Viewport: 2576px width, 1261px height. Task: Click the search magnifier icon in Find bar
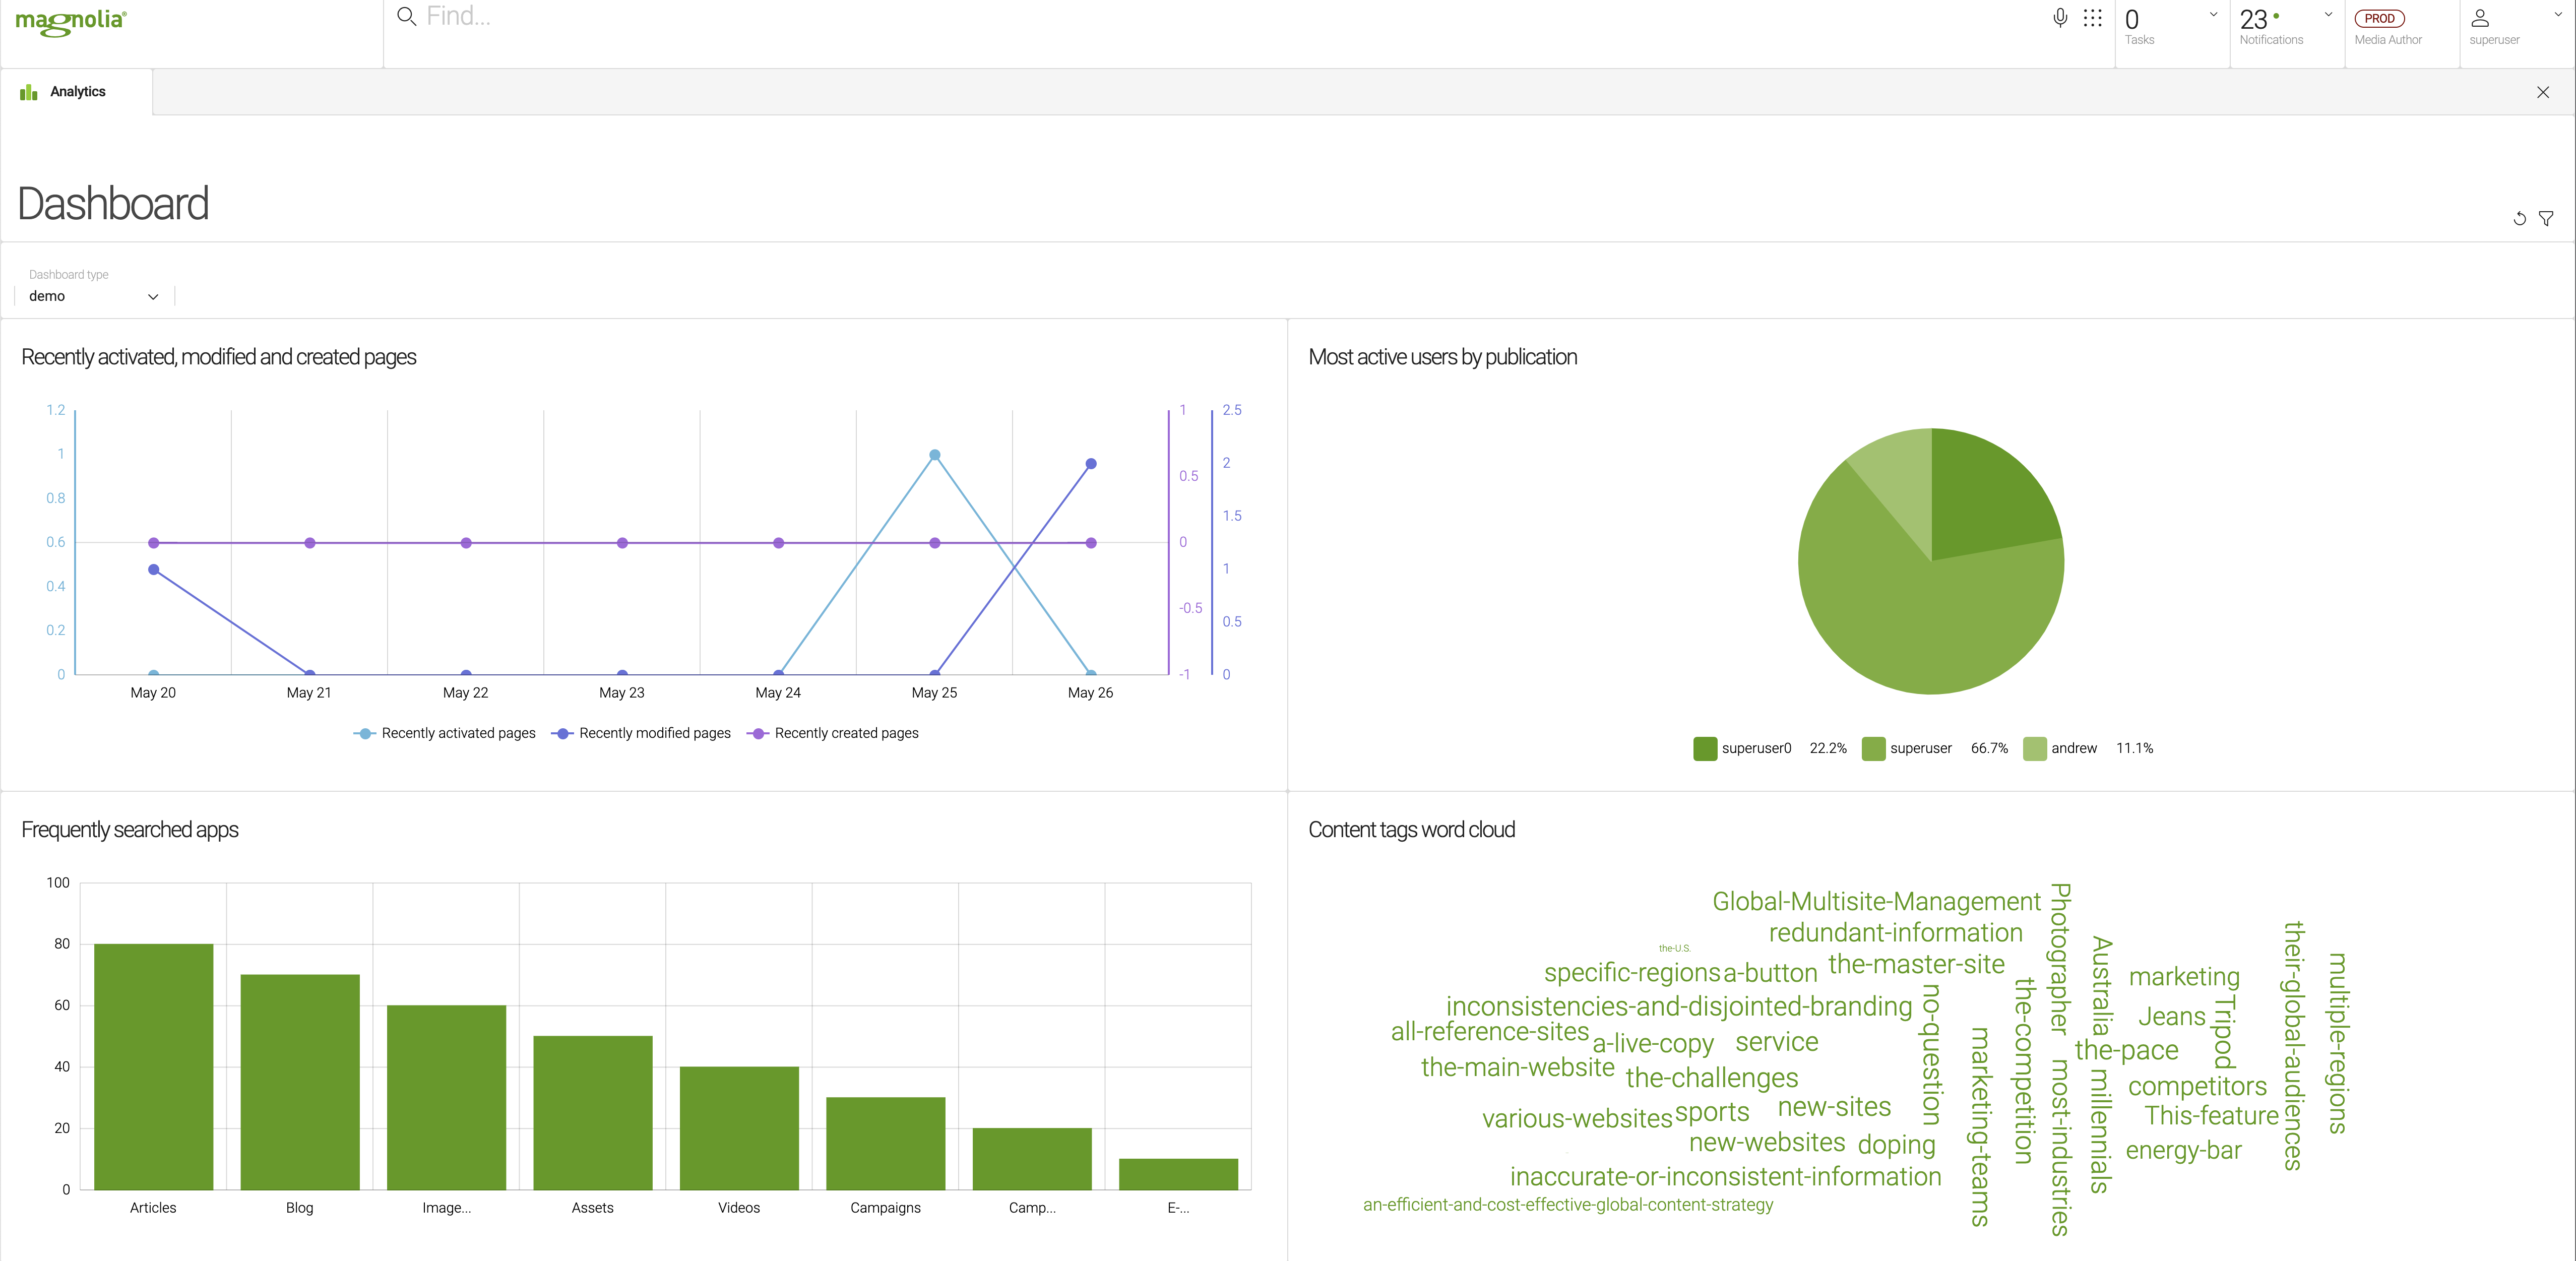pos(406,16)
